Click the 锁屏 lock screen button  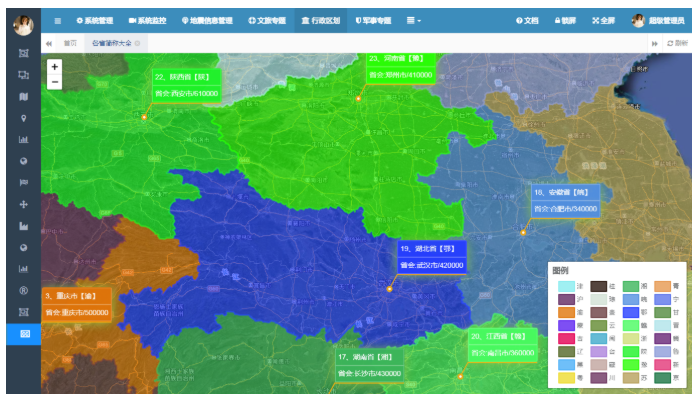(565, 21)
